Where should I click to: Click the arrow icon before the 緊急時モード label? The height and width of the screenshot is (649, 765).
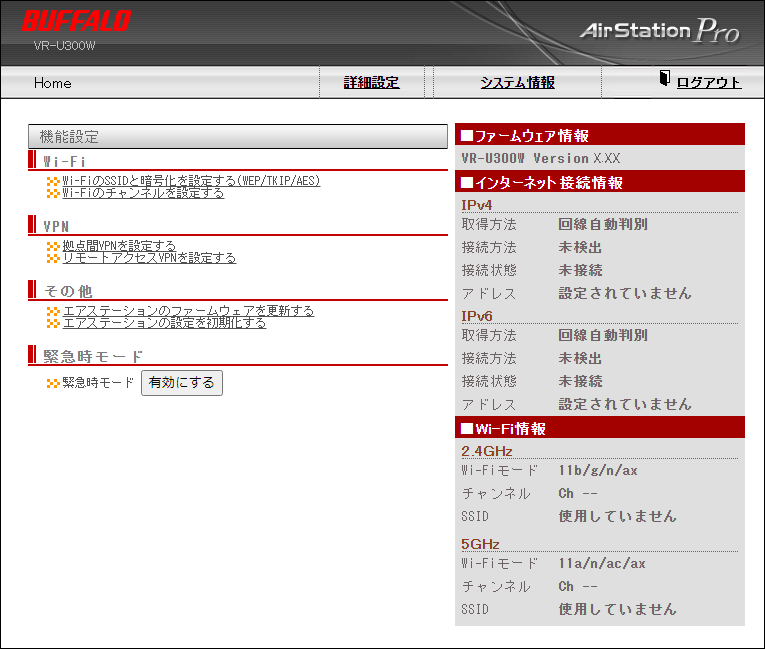[x=54, y=383]
